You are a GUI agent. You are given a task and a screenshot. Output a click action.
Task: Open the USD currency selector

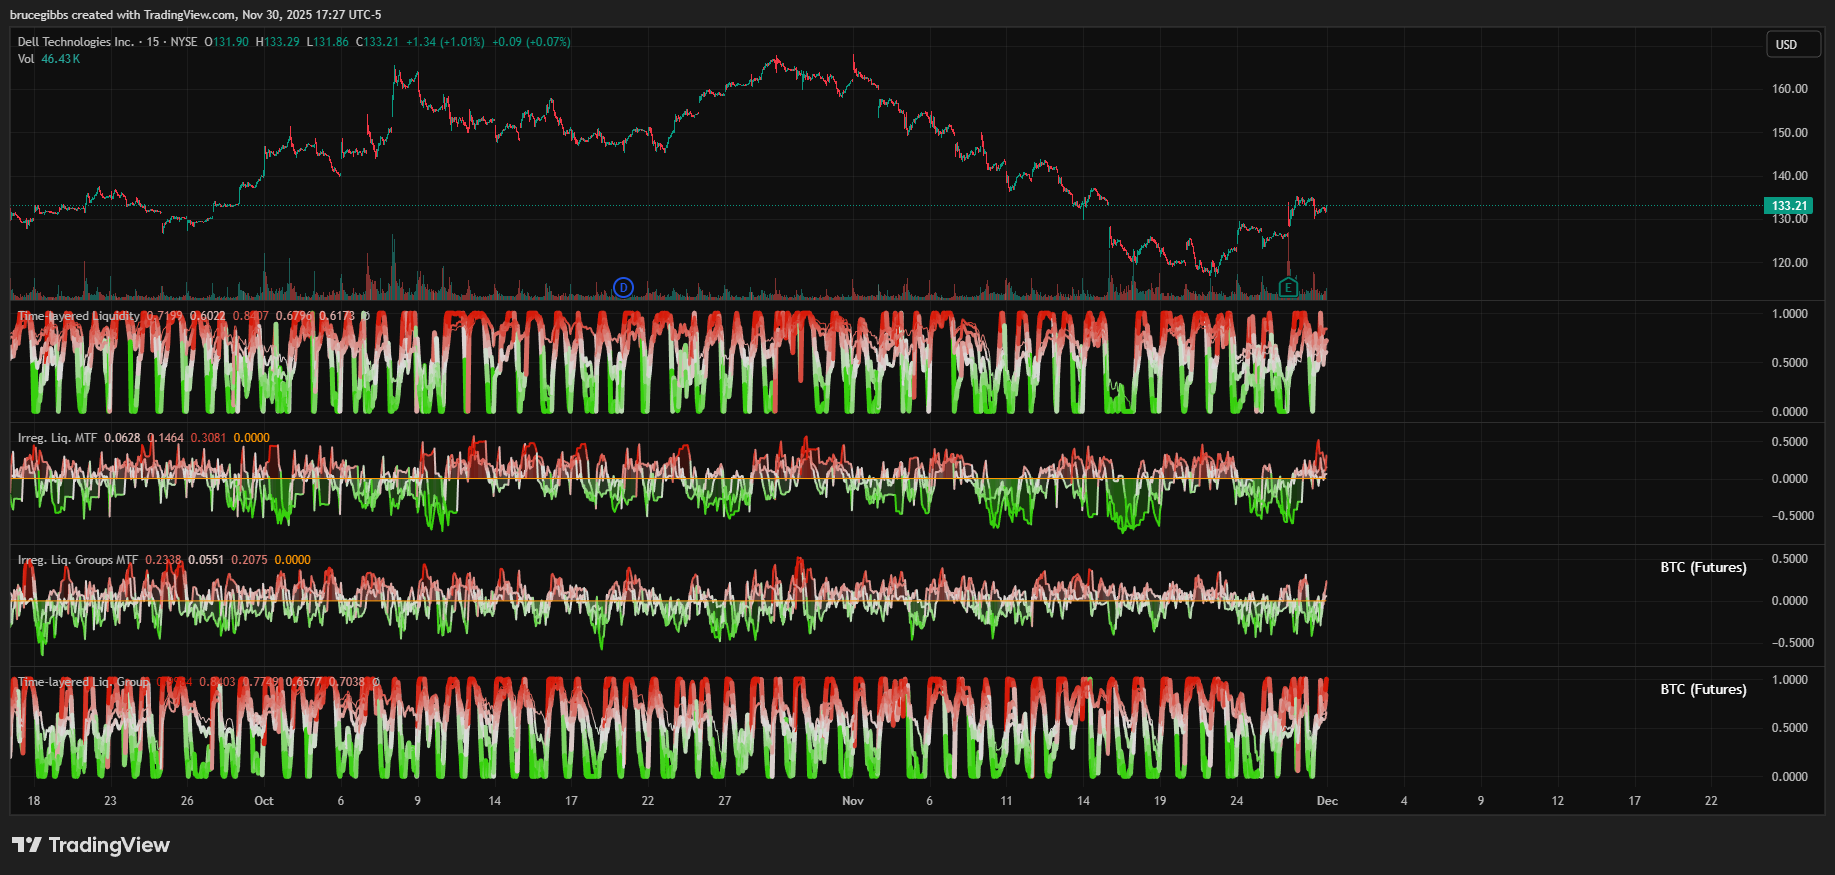[1792, 45]
